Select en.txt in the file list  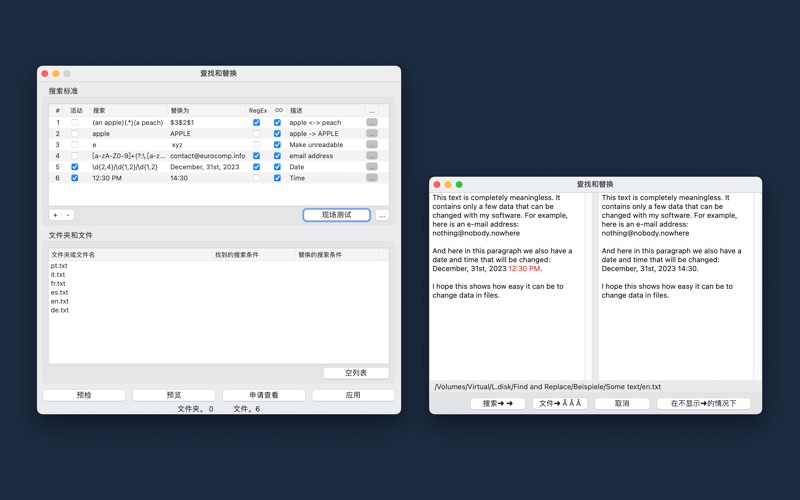[x=60, y=301]
